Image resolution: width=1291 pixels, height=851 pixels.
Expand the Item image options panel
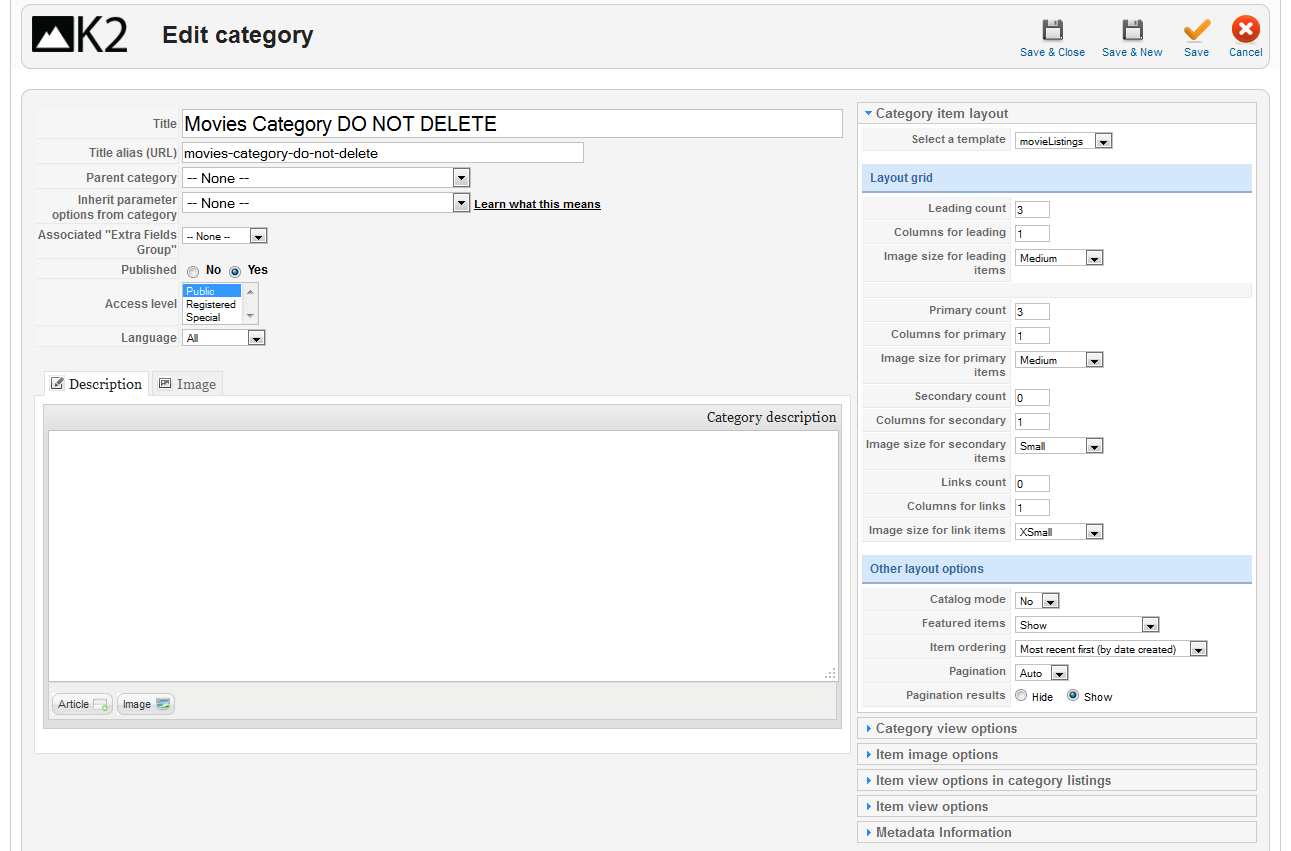(1056, 754)
